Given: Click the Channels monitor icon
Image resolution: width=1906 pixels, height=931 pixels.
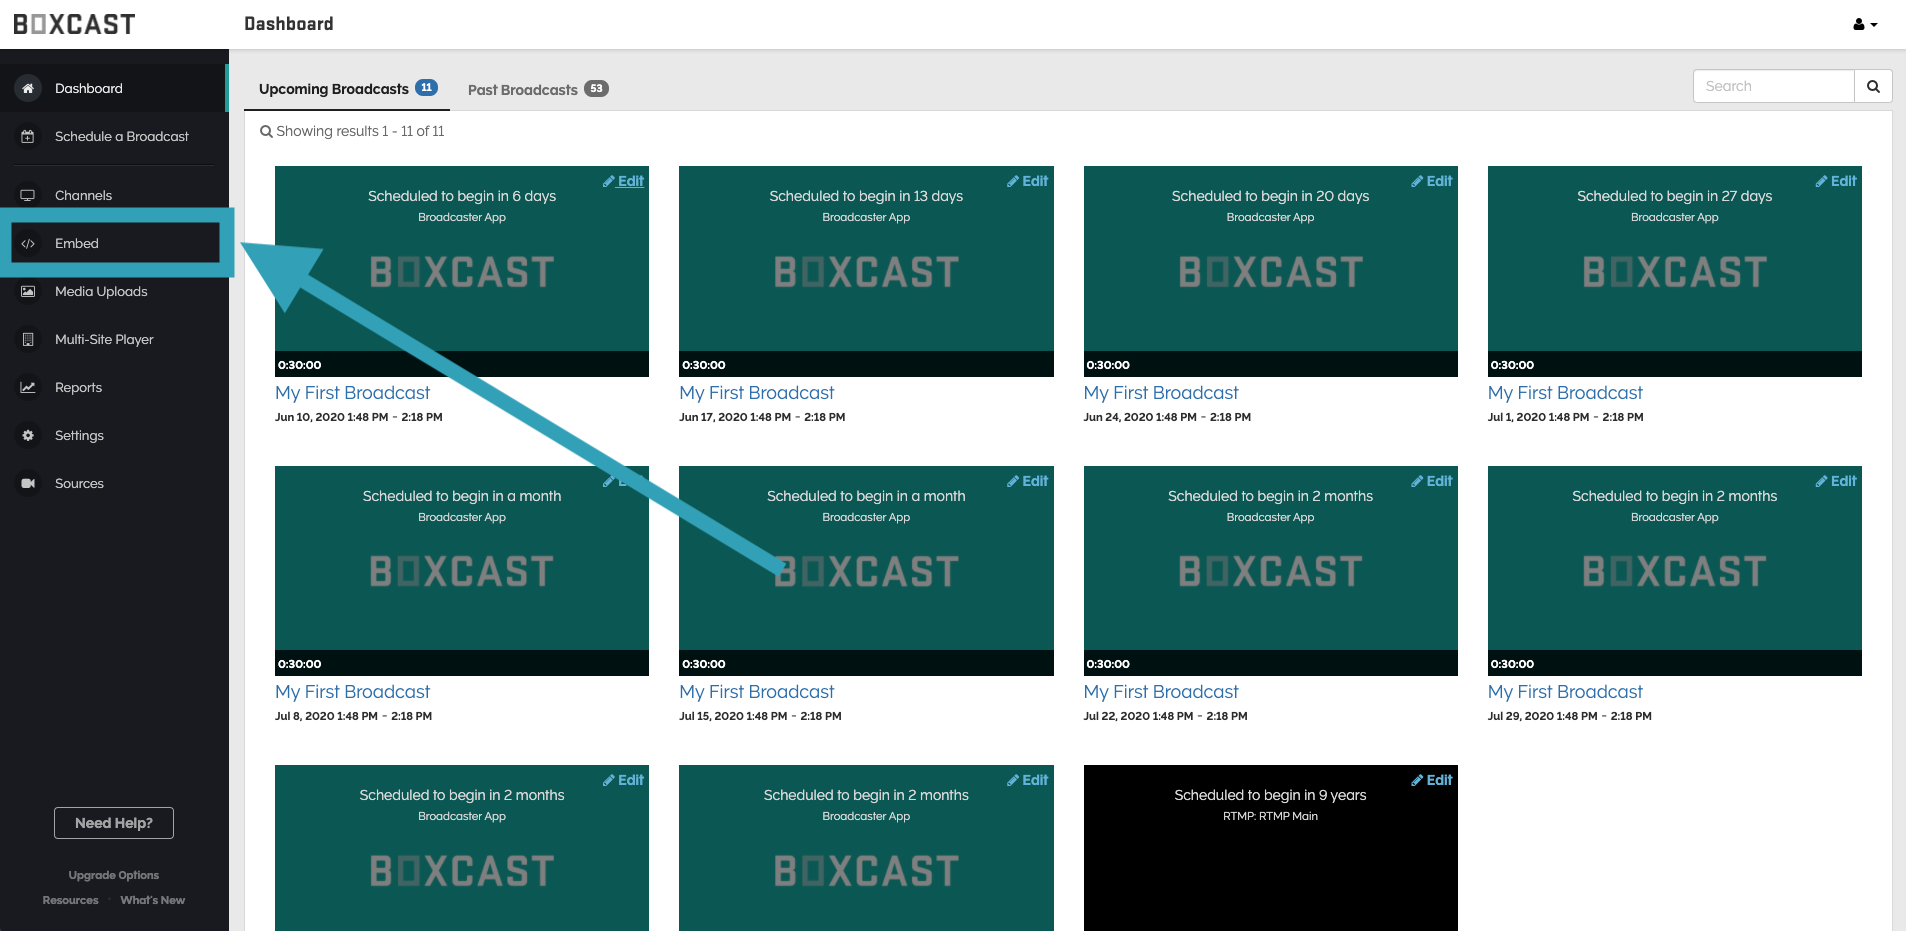Looking at the screenshot, I should click(28, 195).
